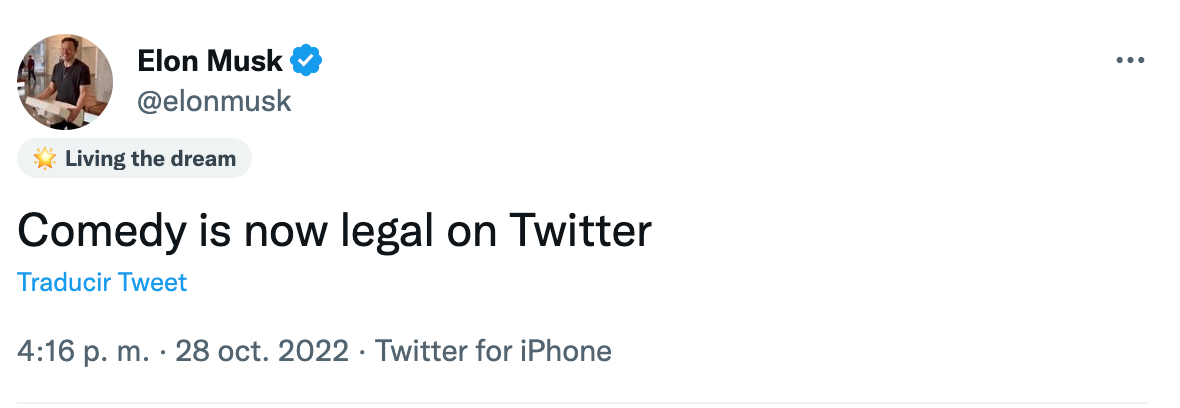Translate tweet via Traducir Tweet link
Screen dimensions: 1180x408
click(102, 283)
